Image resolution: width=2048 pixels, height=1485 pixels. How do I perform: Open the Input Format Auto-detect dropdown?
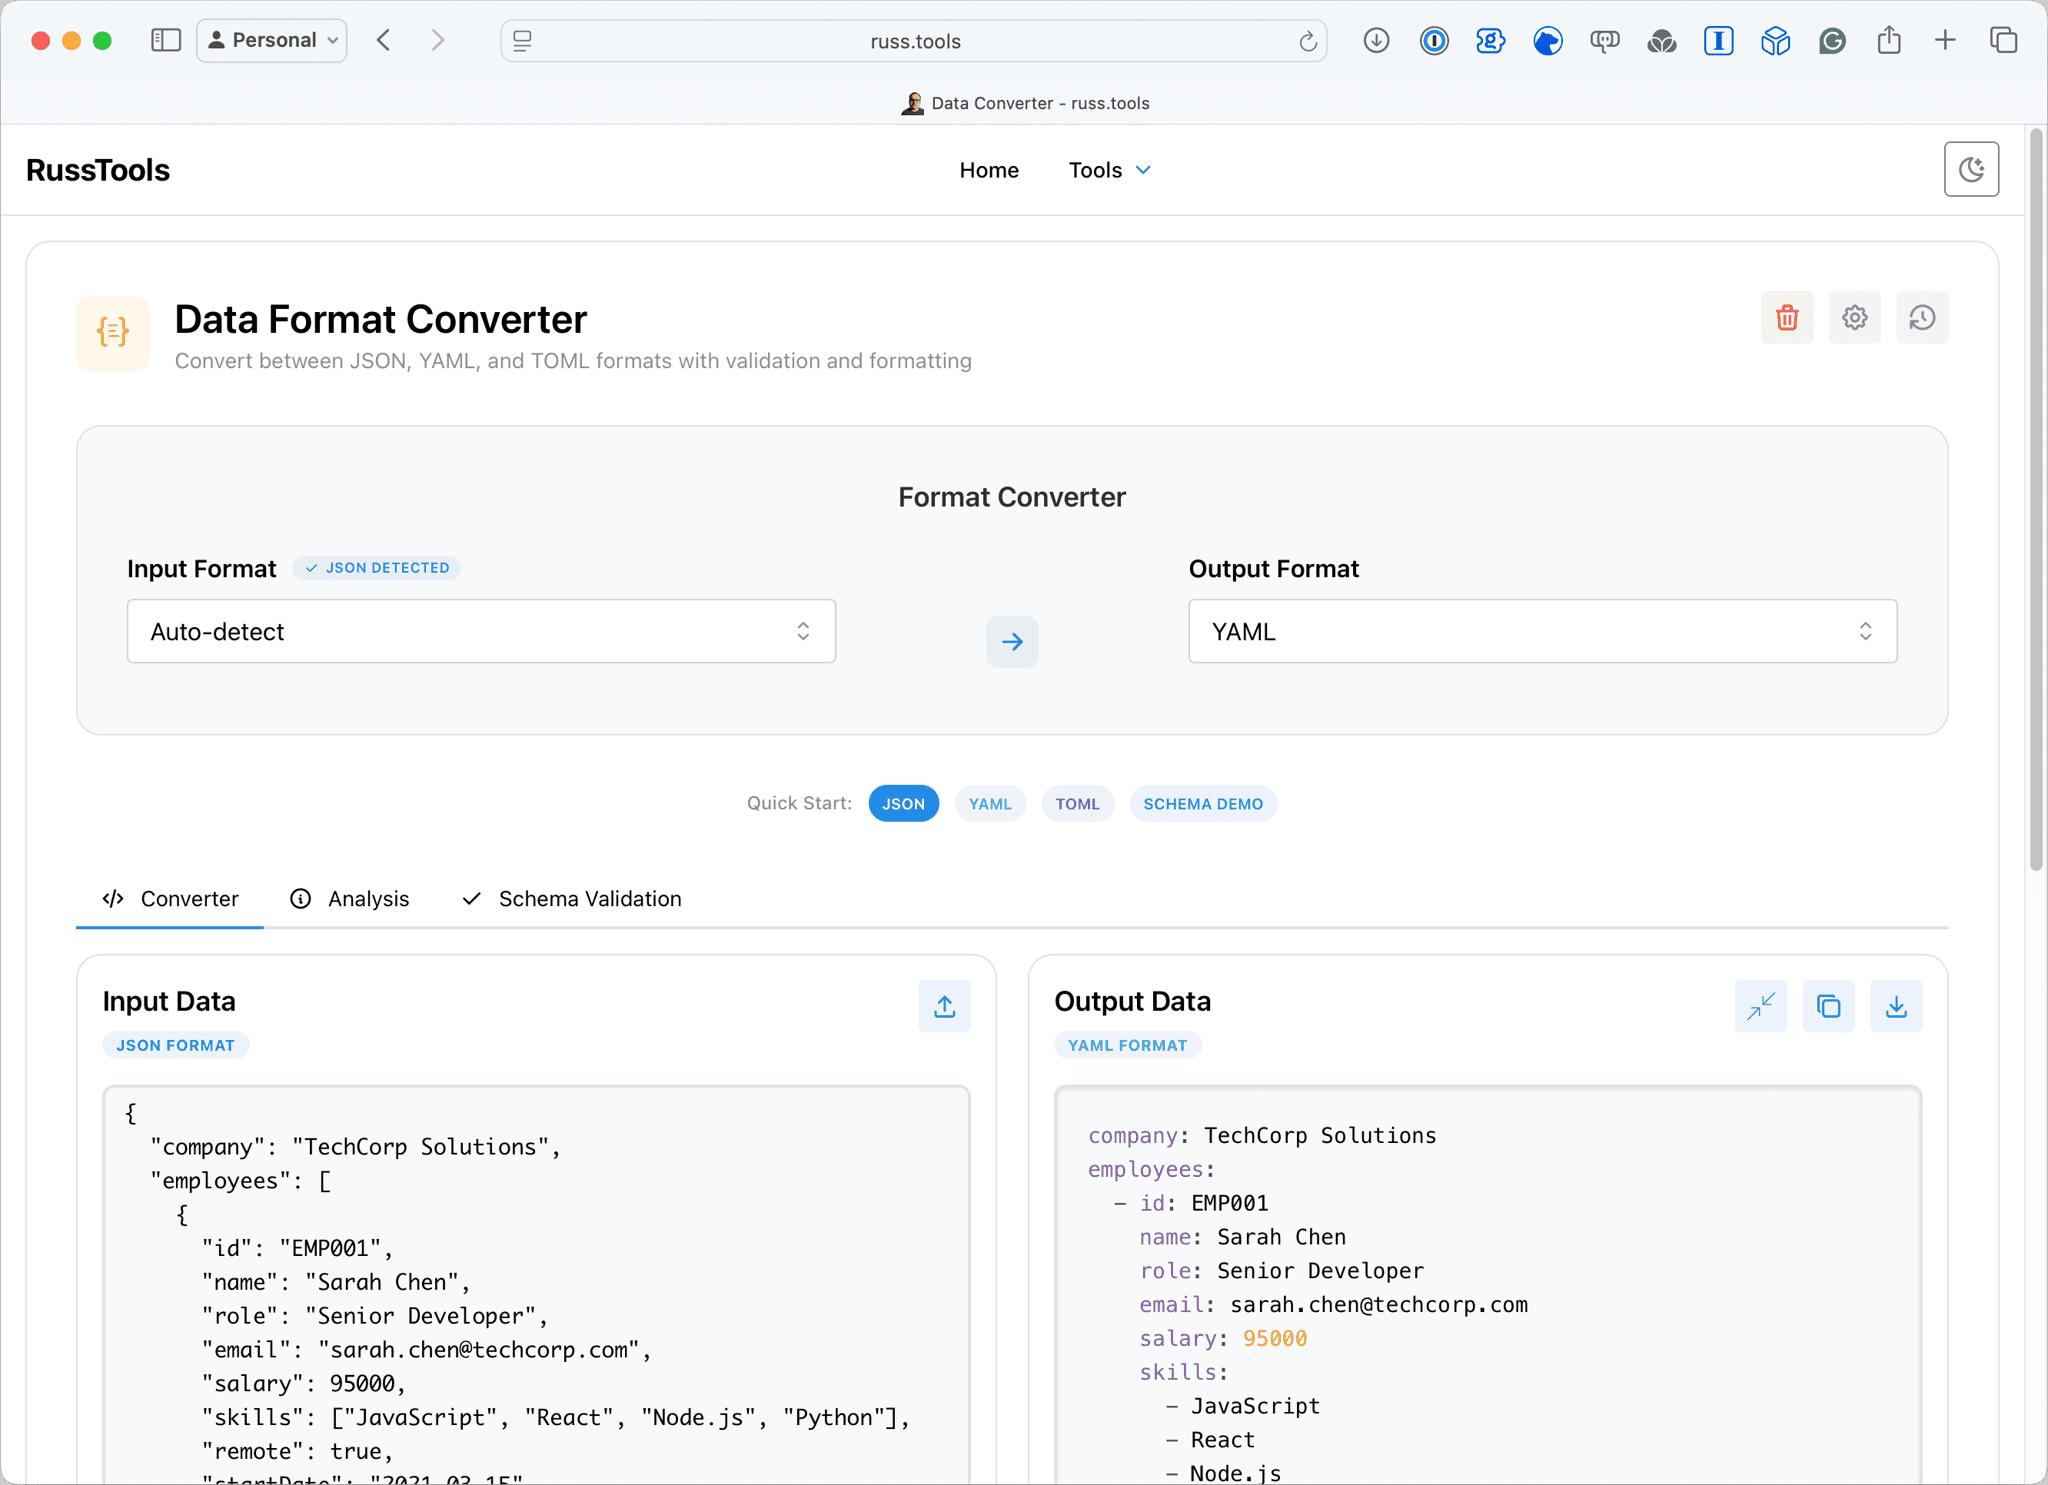point(481,631)
